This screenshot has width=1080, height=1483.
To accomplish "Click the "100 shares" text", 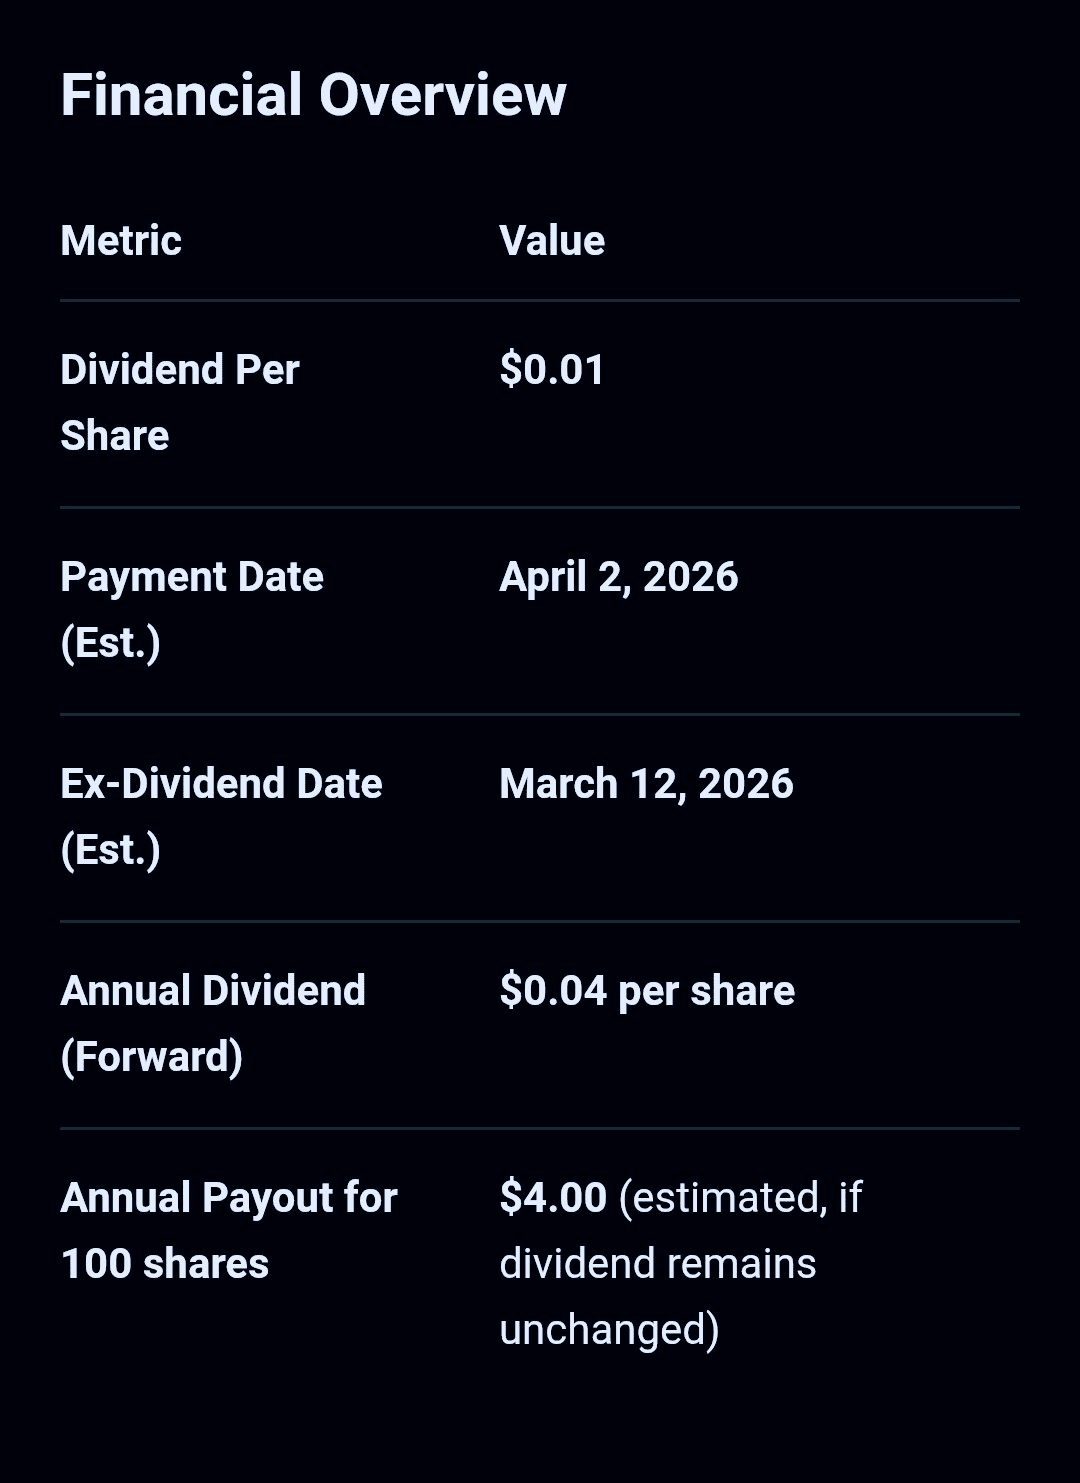I will tap(165, 1264).
